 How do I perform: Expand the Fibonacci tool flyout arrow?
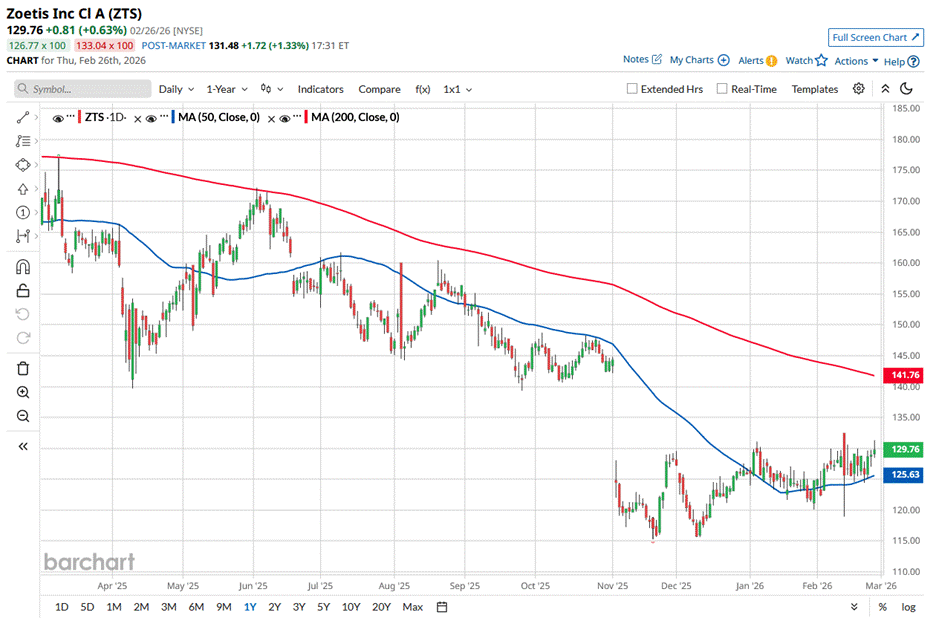pyautogui.click(x=36, y=141)
